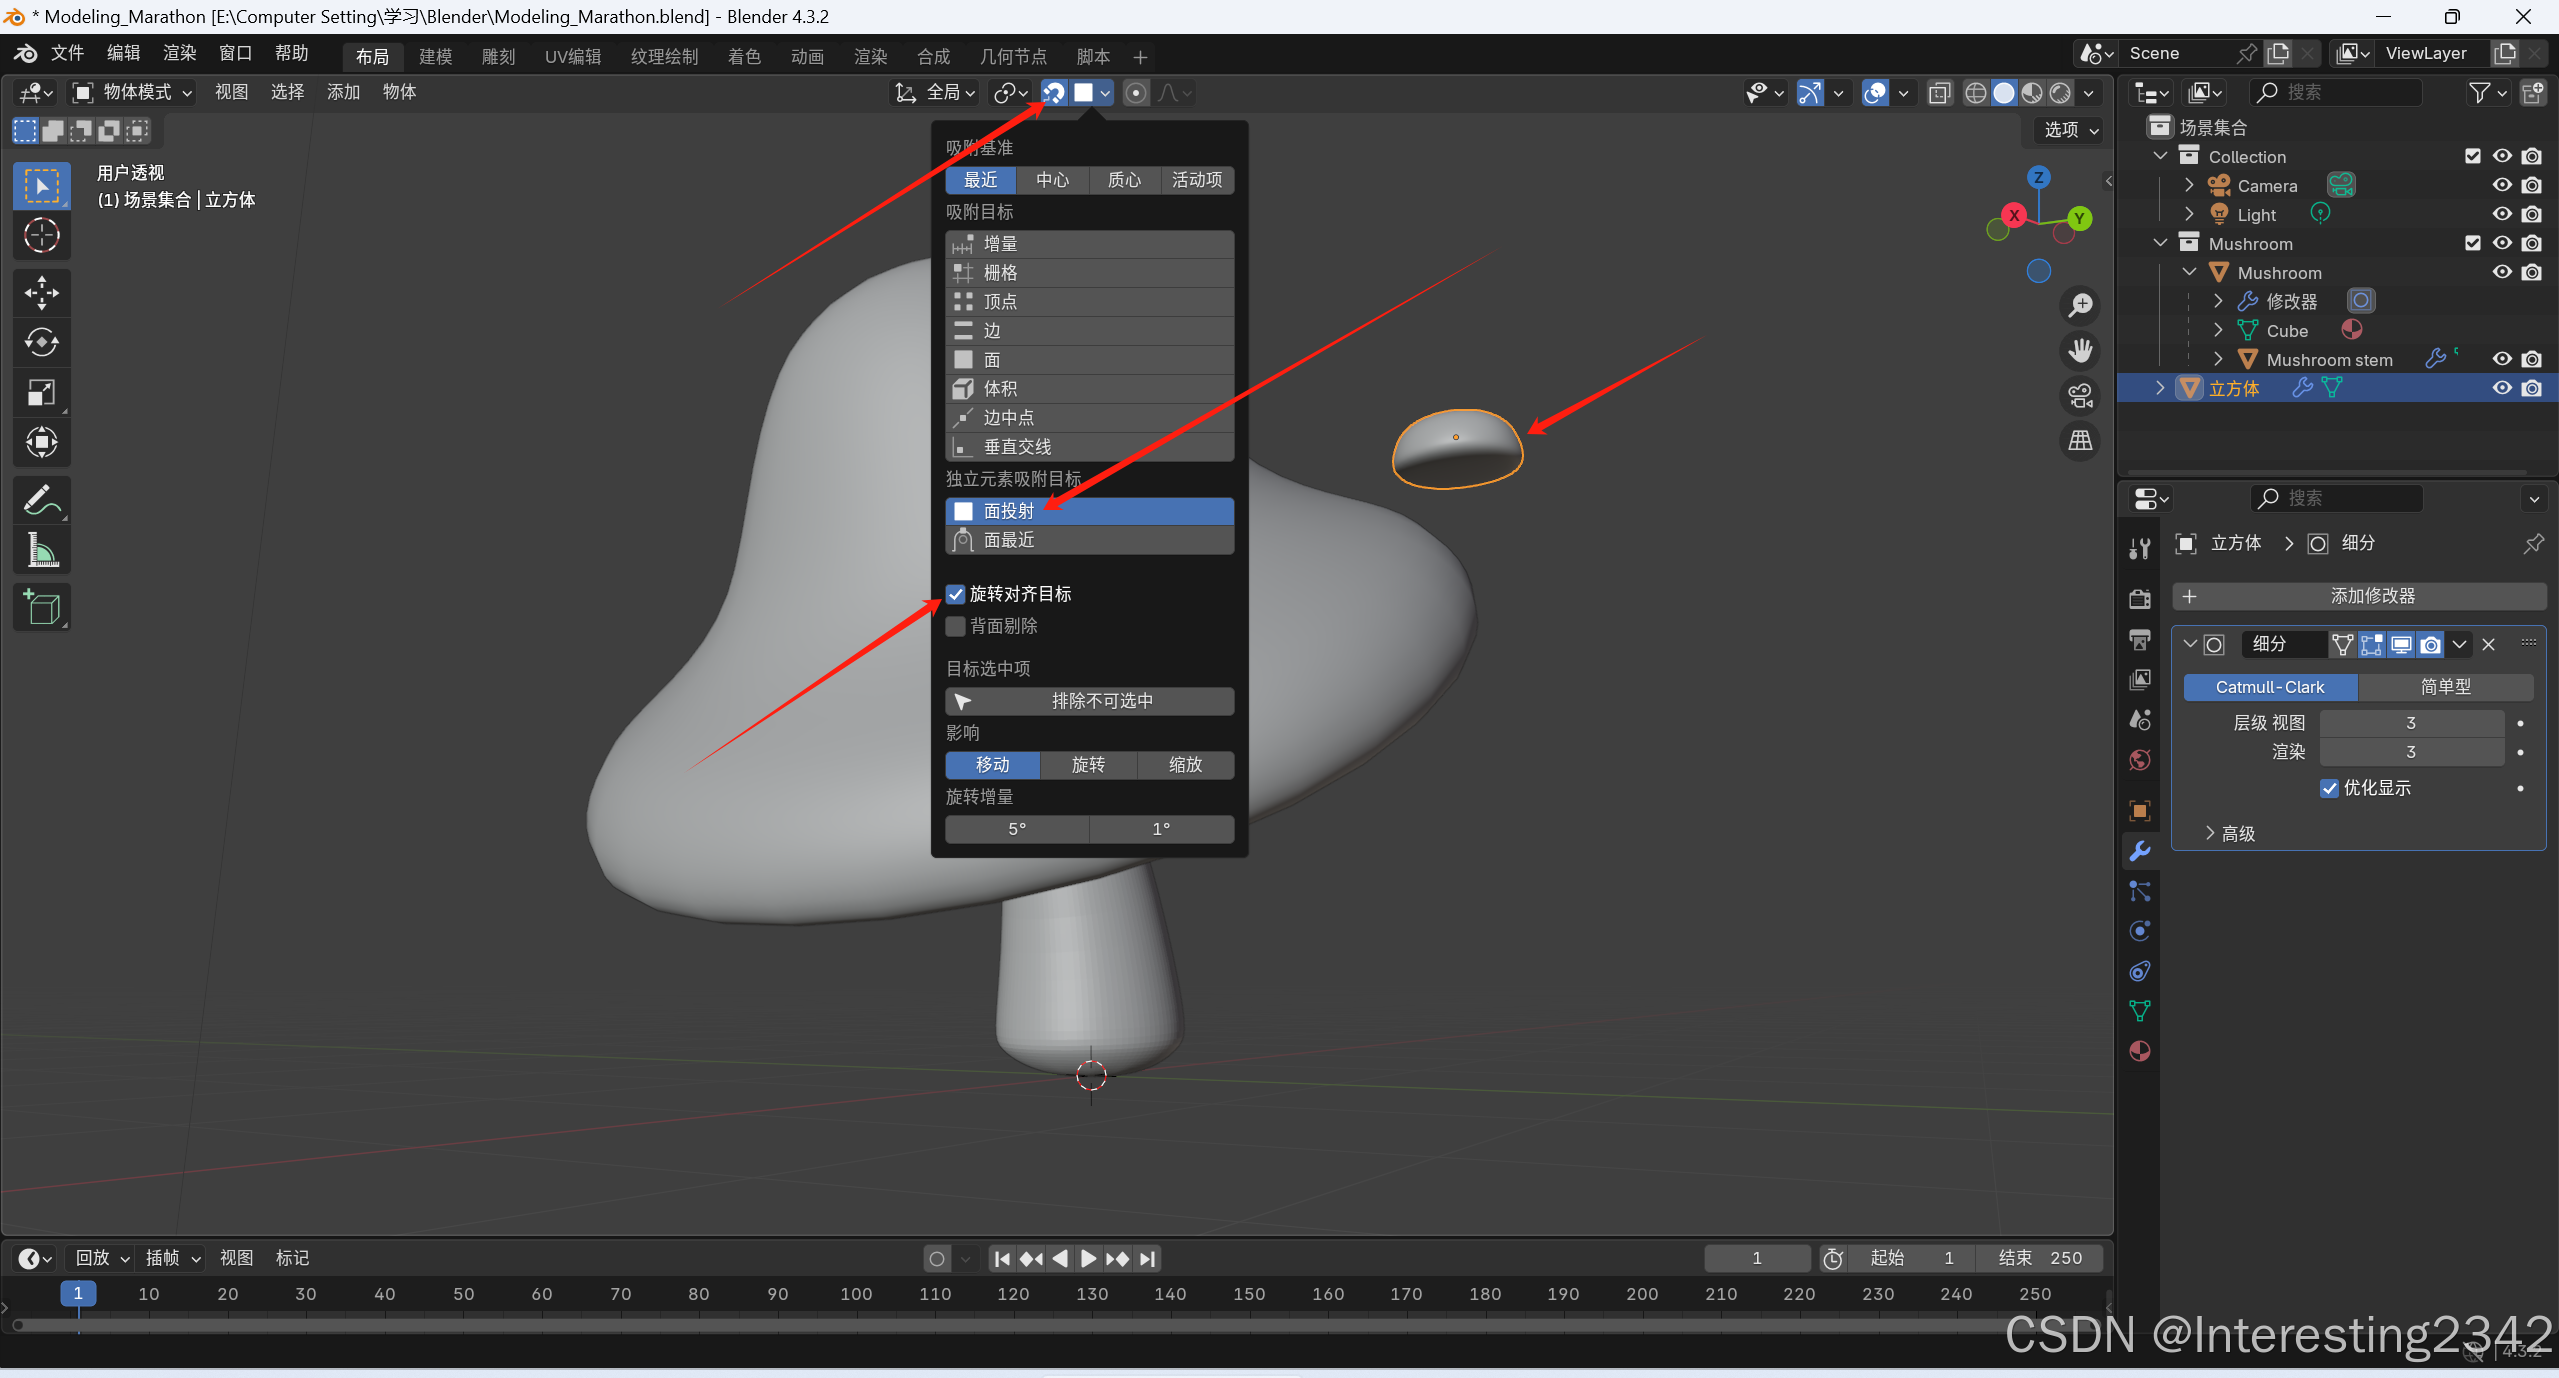Choose the Annotate pencil tool

click(x=41, y=499)
